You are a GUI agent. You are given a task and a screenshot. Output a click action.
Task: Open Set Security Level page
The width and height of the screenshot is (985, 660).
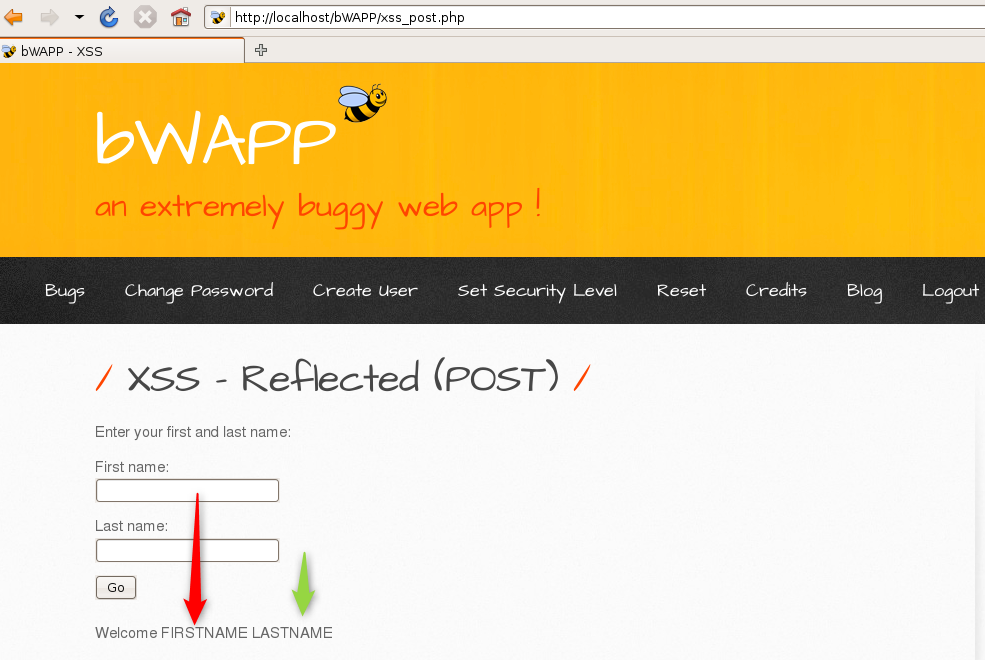[537, 291]
